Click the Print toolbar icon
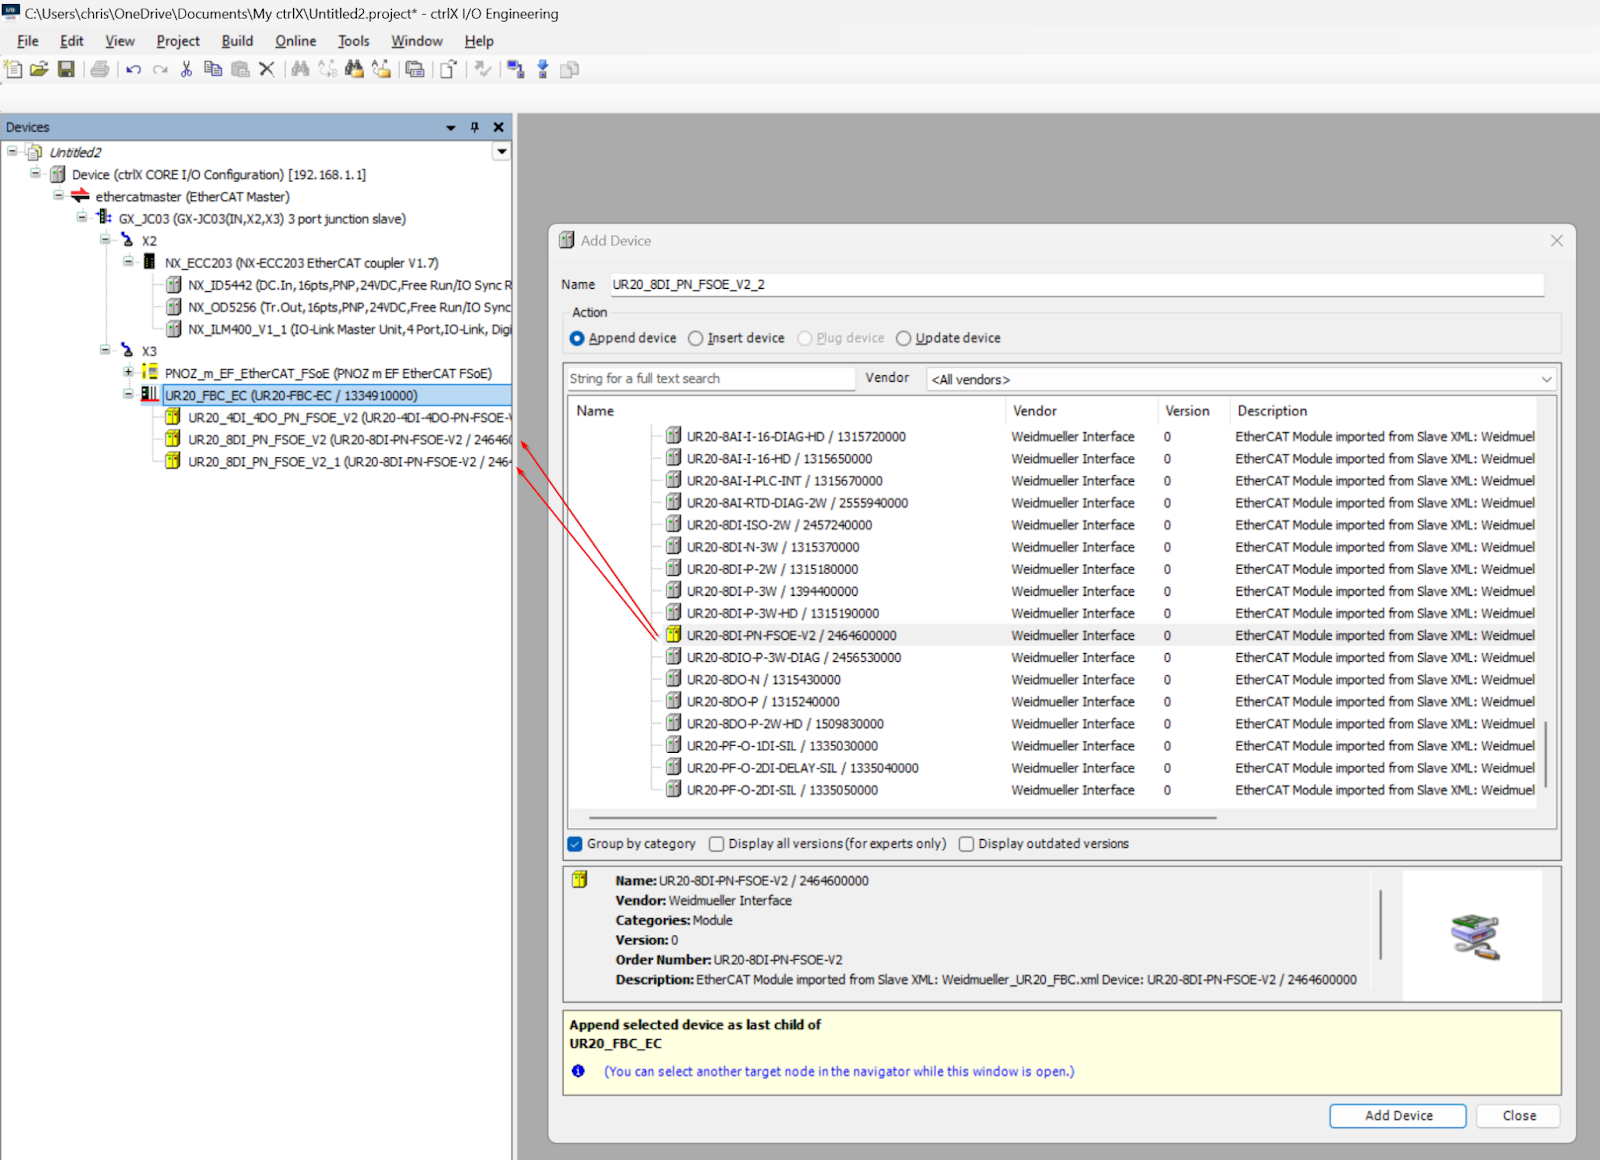Screen dimensions: 1600x1160 coord(99,69)
